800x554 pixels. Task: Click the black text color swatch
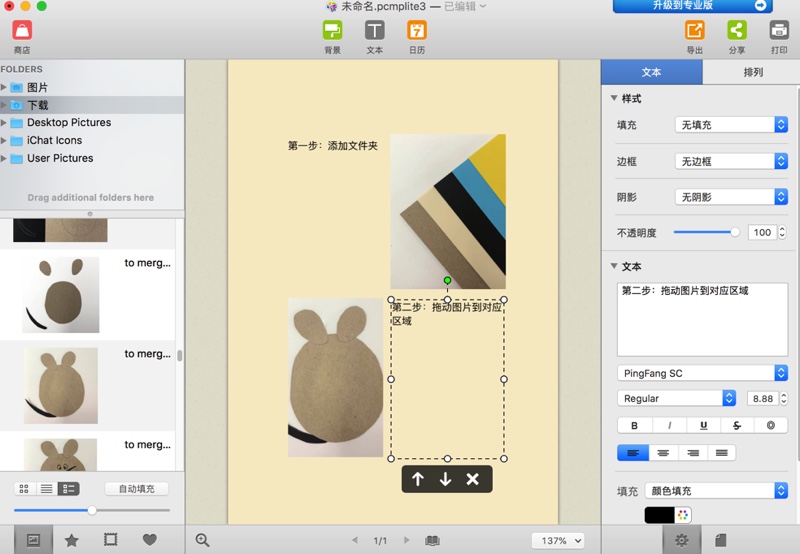tap(659, 515)
